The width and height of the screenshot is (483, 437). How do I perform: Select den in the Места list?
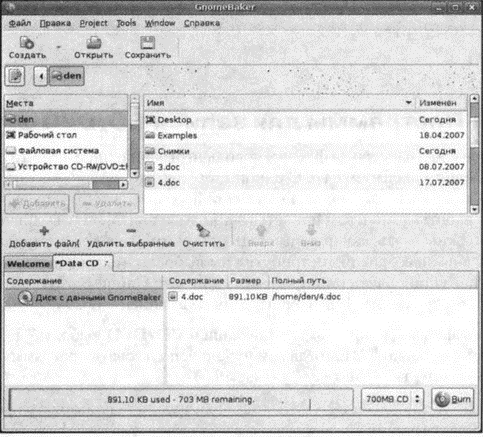click(x=67, y=119)
